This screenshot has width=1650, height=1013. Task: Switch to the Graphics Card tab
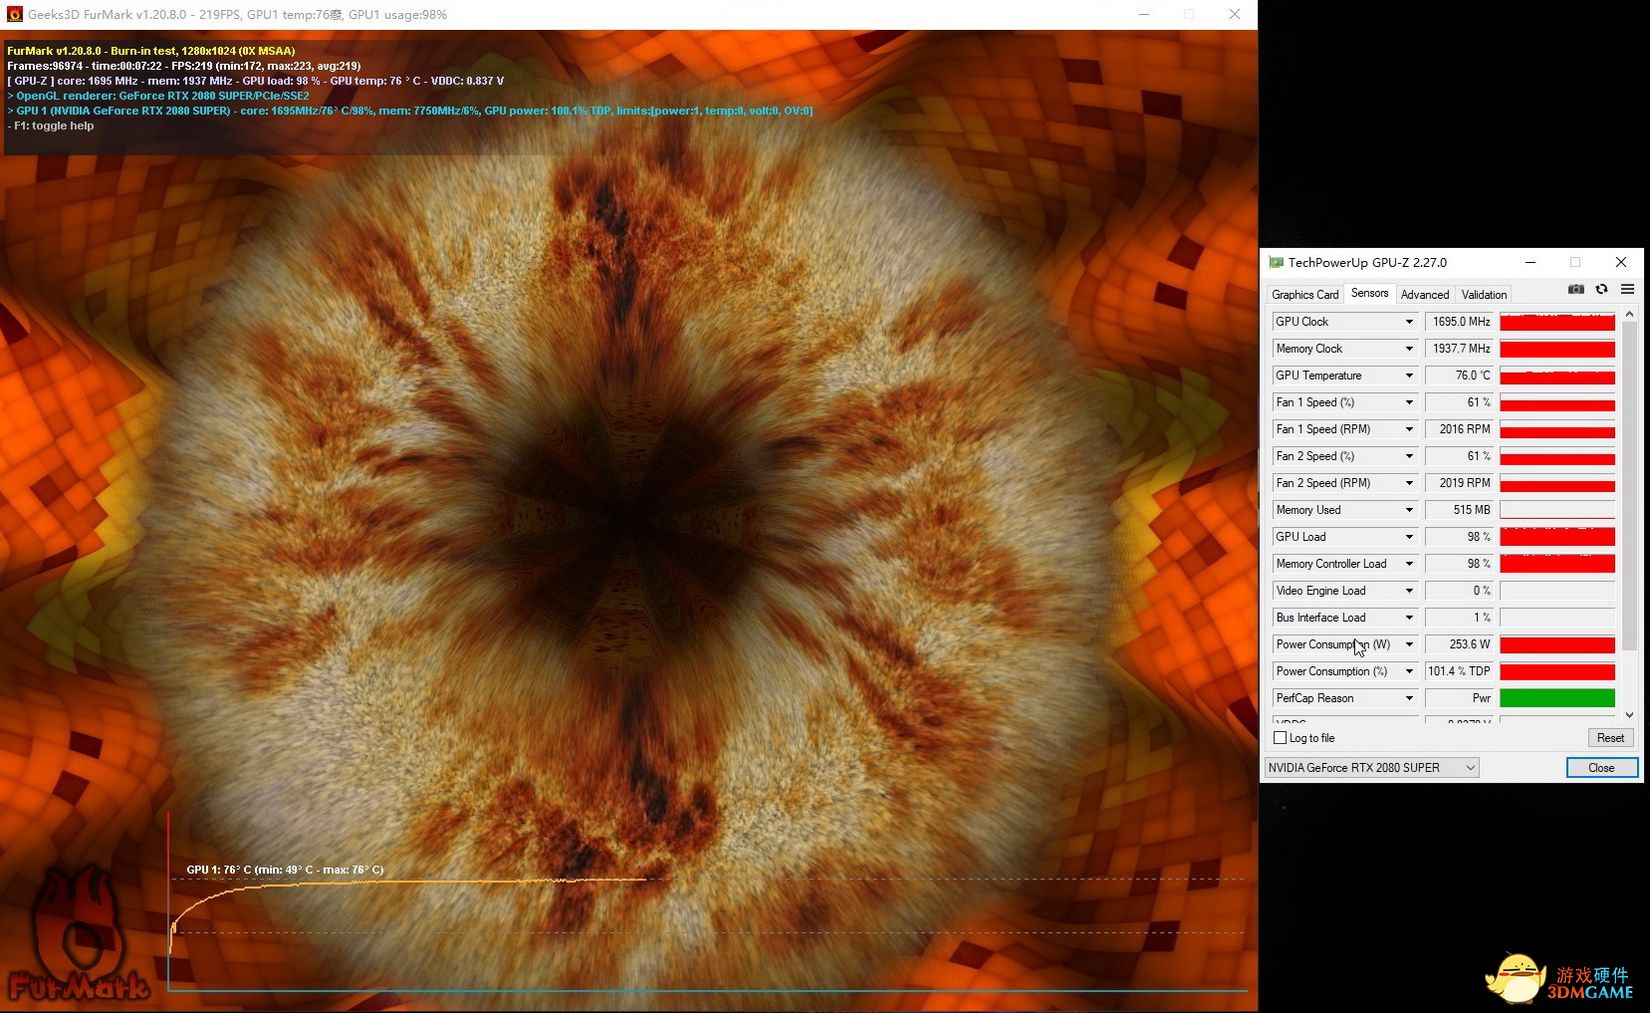coord(1304,295)
